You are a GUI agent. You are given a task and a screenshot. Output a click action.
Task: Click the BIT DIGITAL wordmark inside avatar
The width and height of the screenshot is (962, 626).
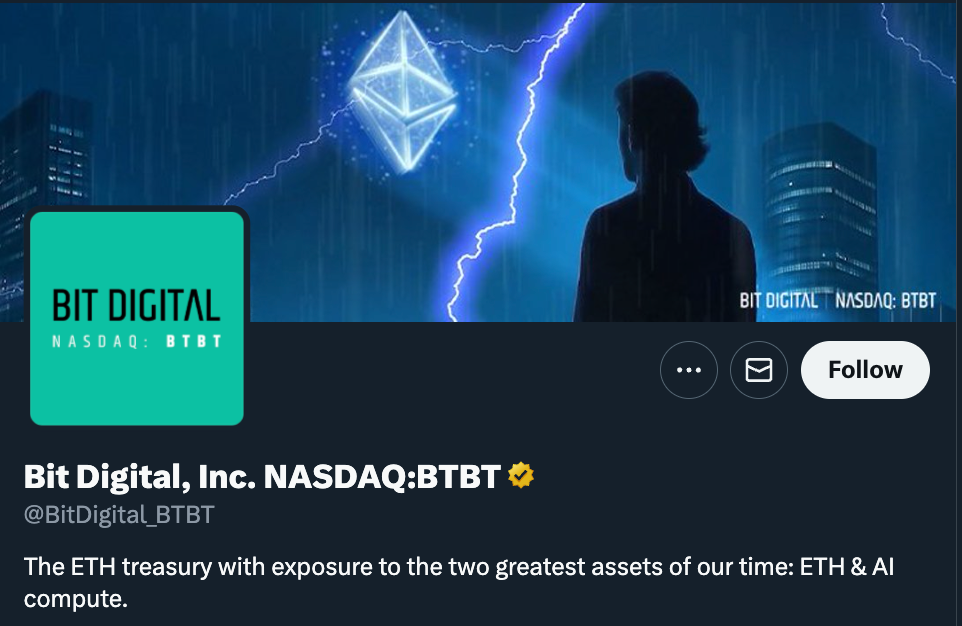[137, 307]
